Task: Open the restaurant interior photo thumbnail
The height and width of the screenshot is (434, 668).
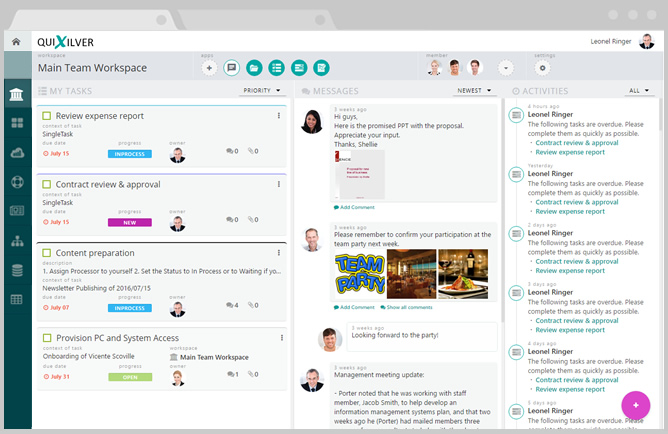Action: coord(412,274)
